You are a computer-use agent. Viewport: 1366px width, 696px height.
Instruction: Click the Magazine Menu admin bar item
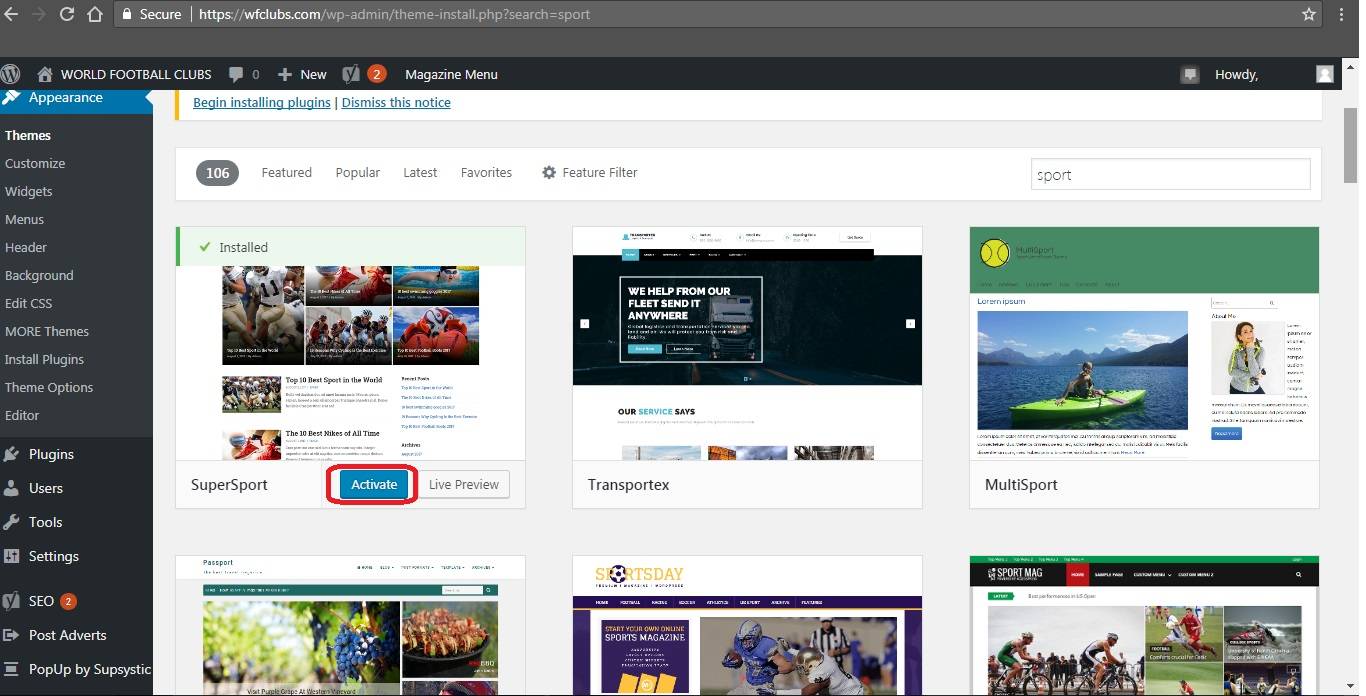[x=451, y=74]
